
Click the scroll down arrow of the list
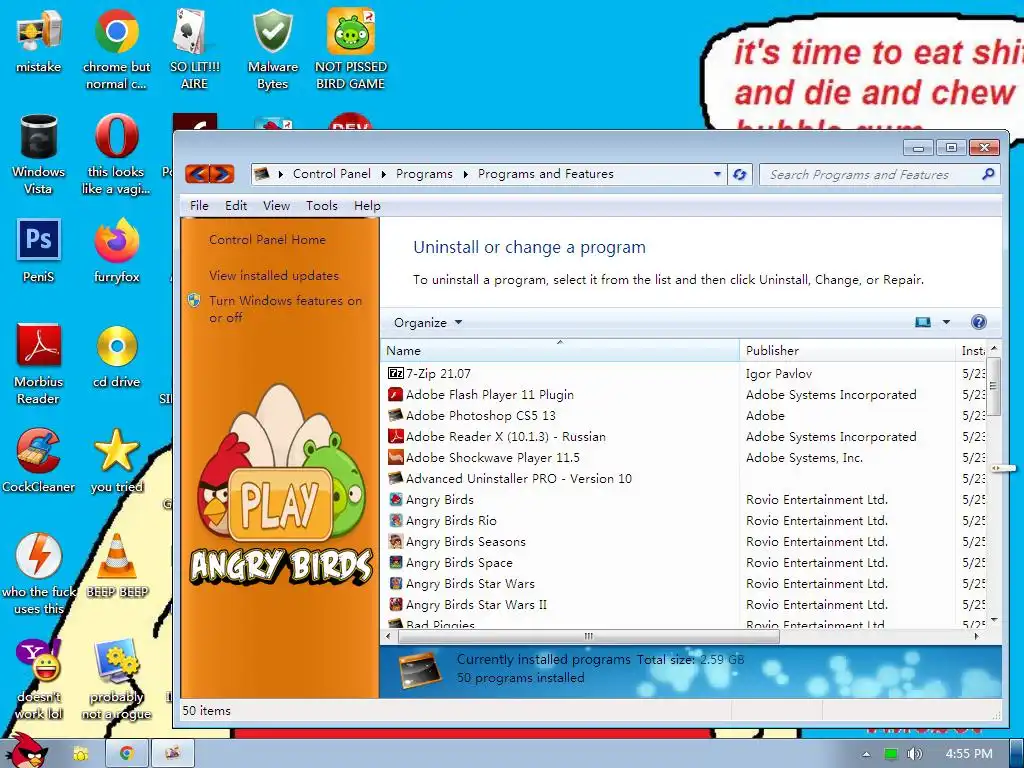(x=993, y=620)
